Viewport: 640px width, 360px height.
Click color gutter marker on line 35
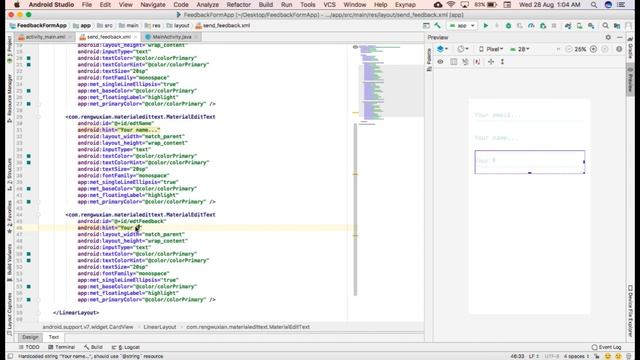pyautogui.click(x=29, y=156)
